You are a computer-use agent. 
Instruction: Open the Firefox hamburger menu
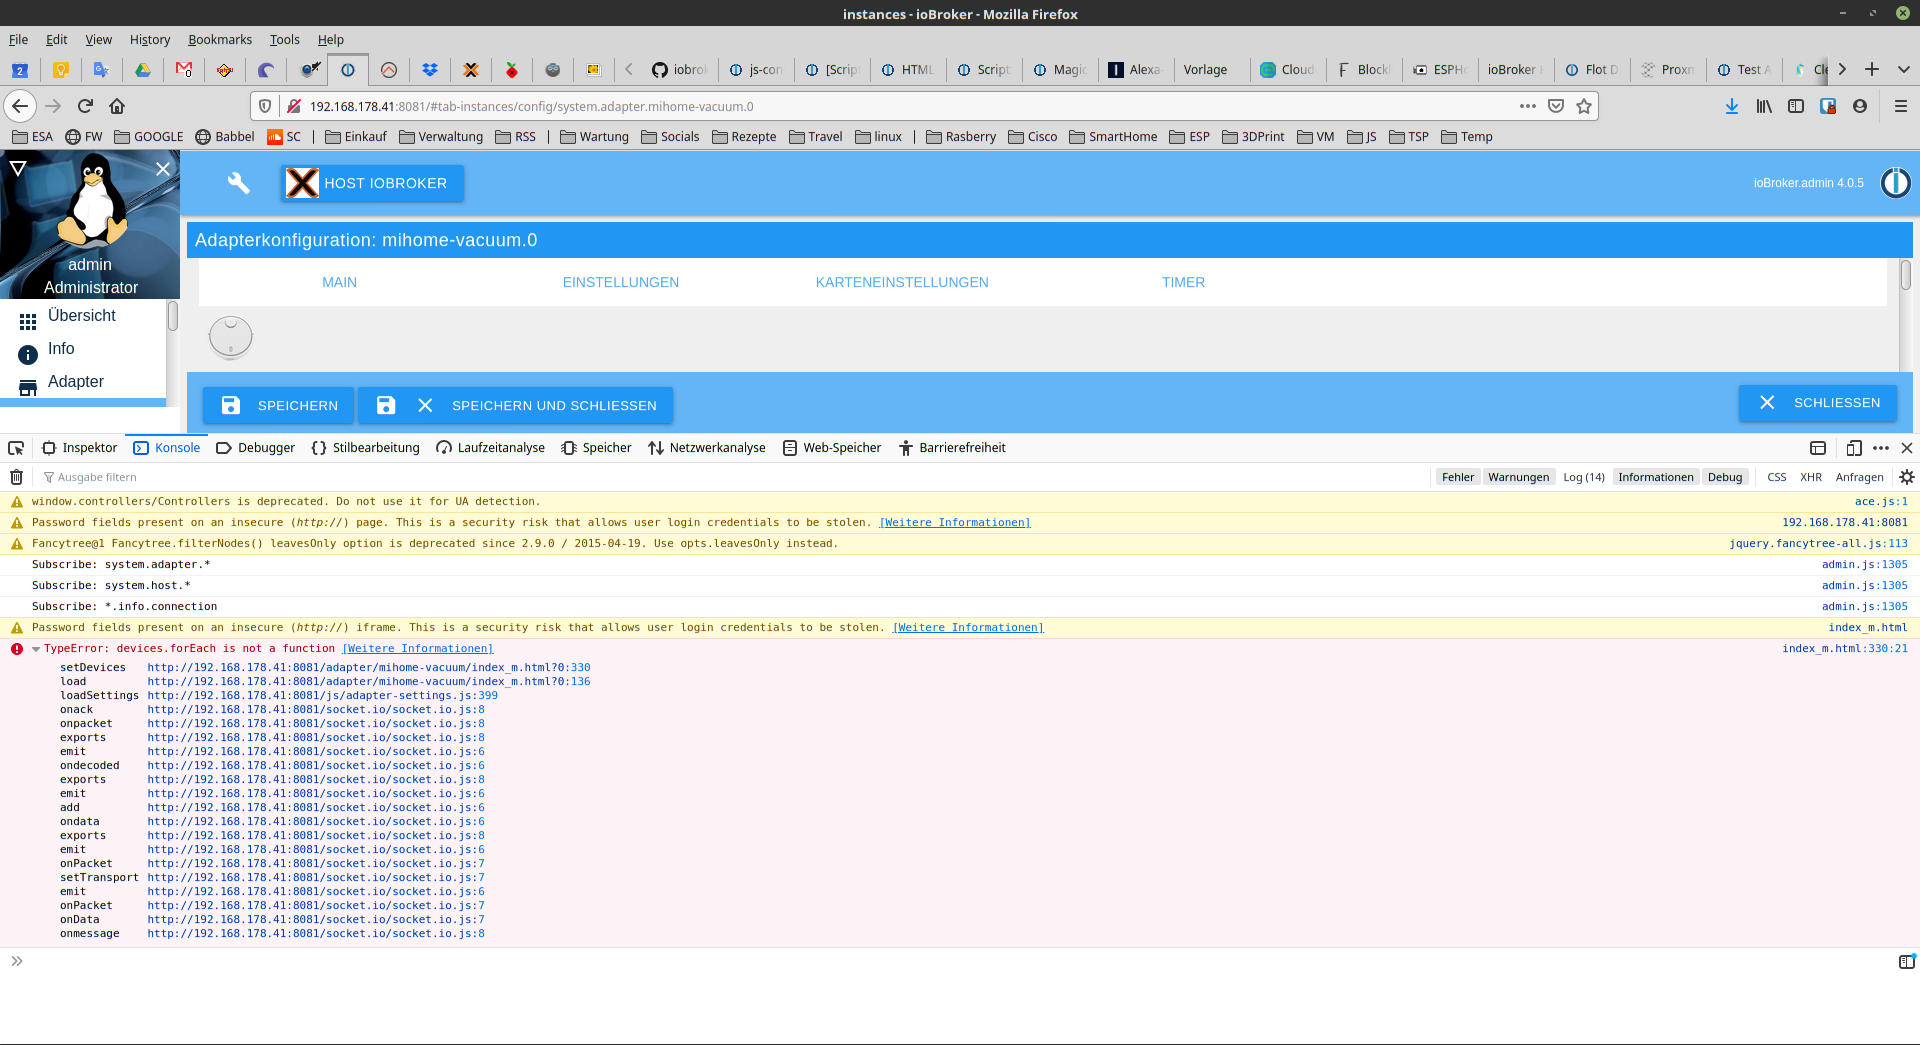[1901, 106]
